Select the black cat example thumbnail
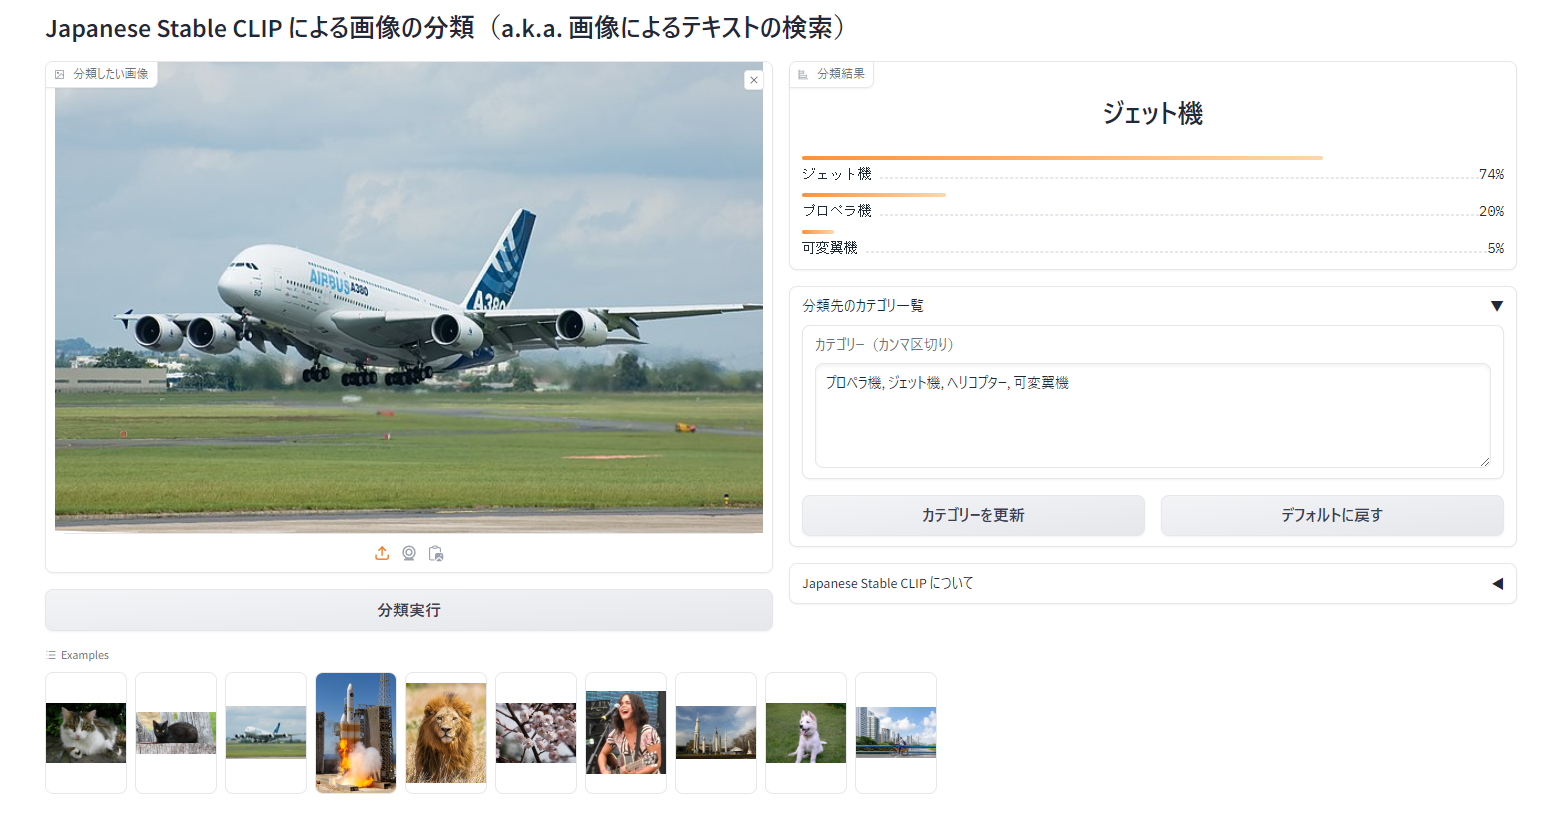The width and height of the screenshot is (1558, 818). click(x=176, y=733)
